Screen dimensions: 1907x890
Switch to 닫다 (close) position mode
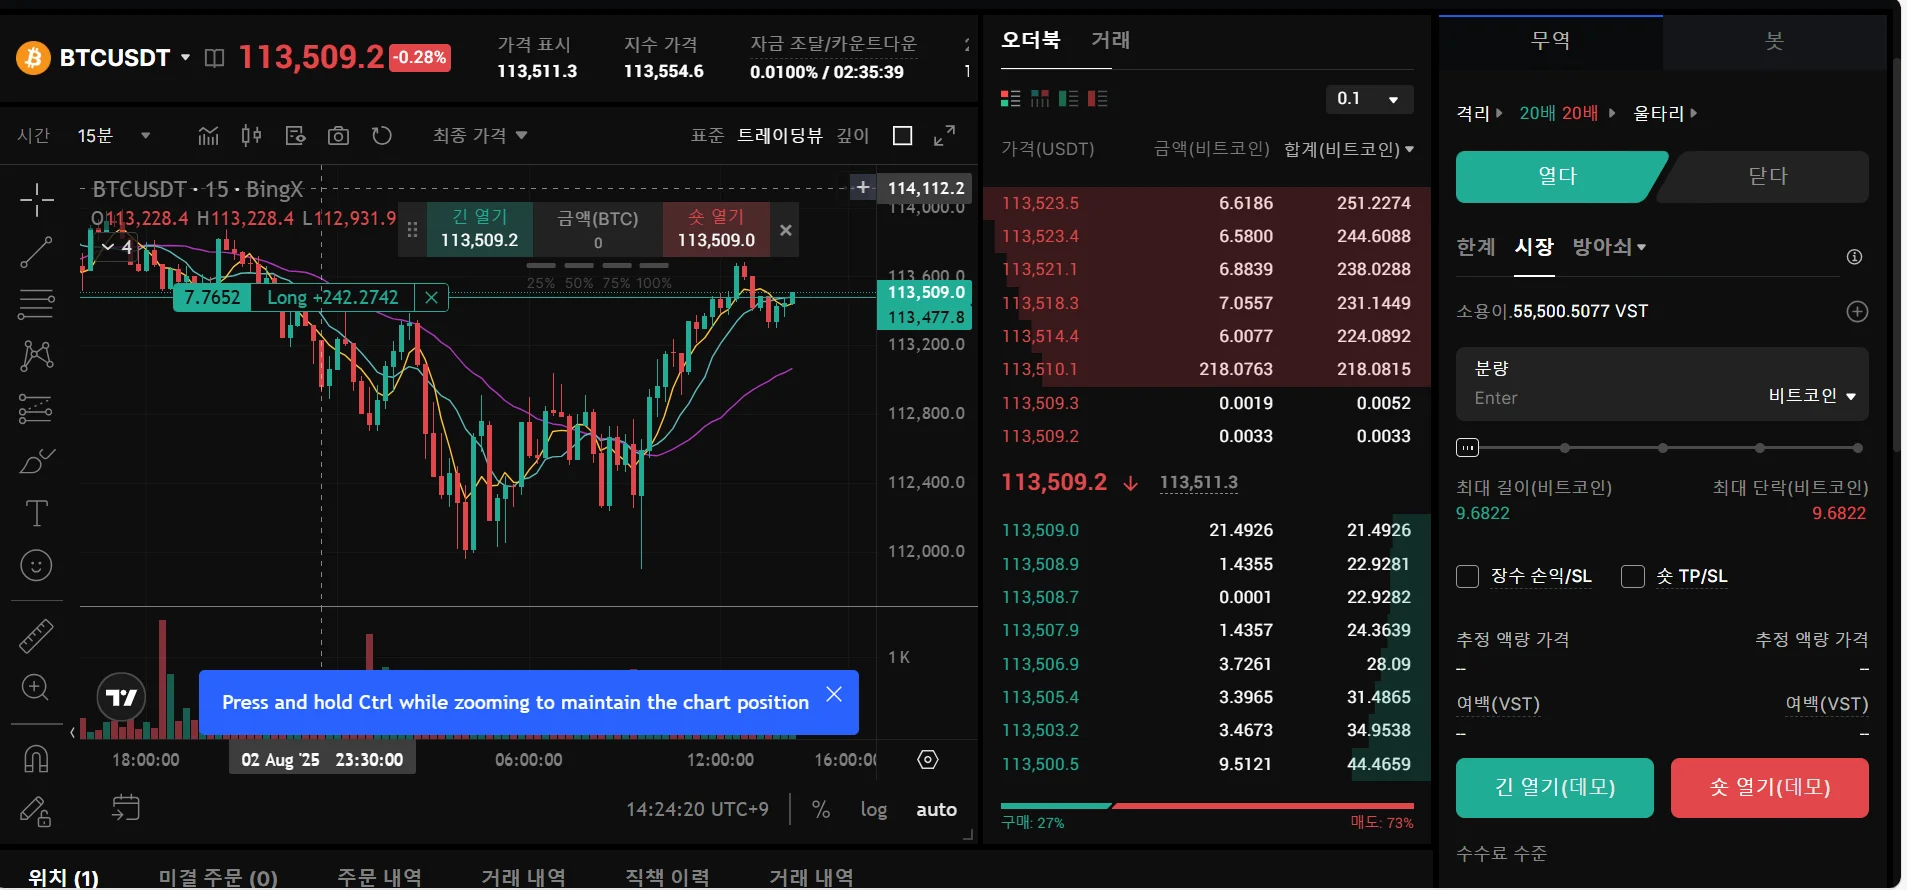coord(1767,176)
